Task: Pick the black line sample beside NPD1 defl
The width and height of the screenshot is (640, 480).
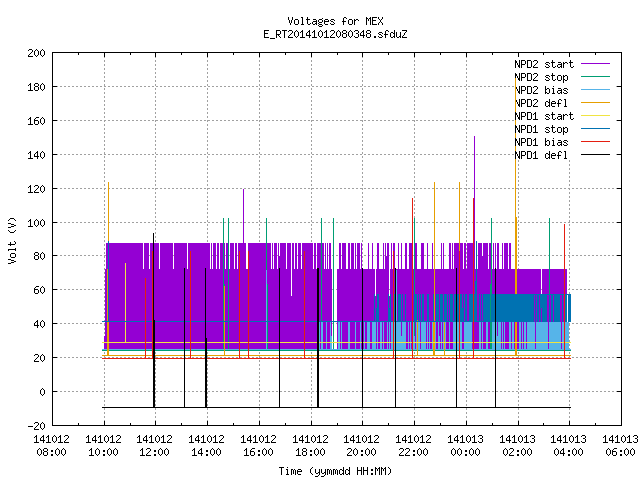Action: 595,155
